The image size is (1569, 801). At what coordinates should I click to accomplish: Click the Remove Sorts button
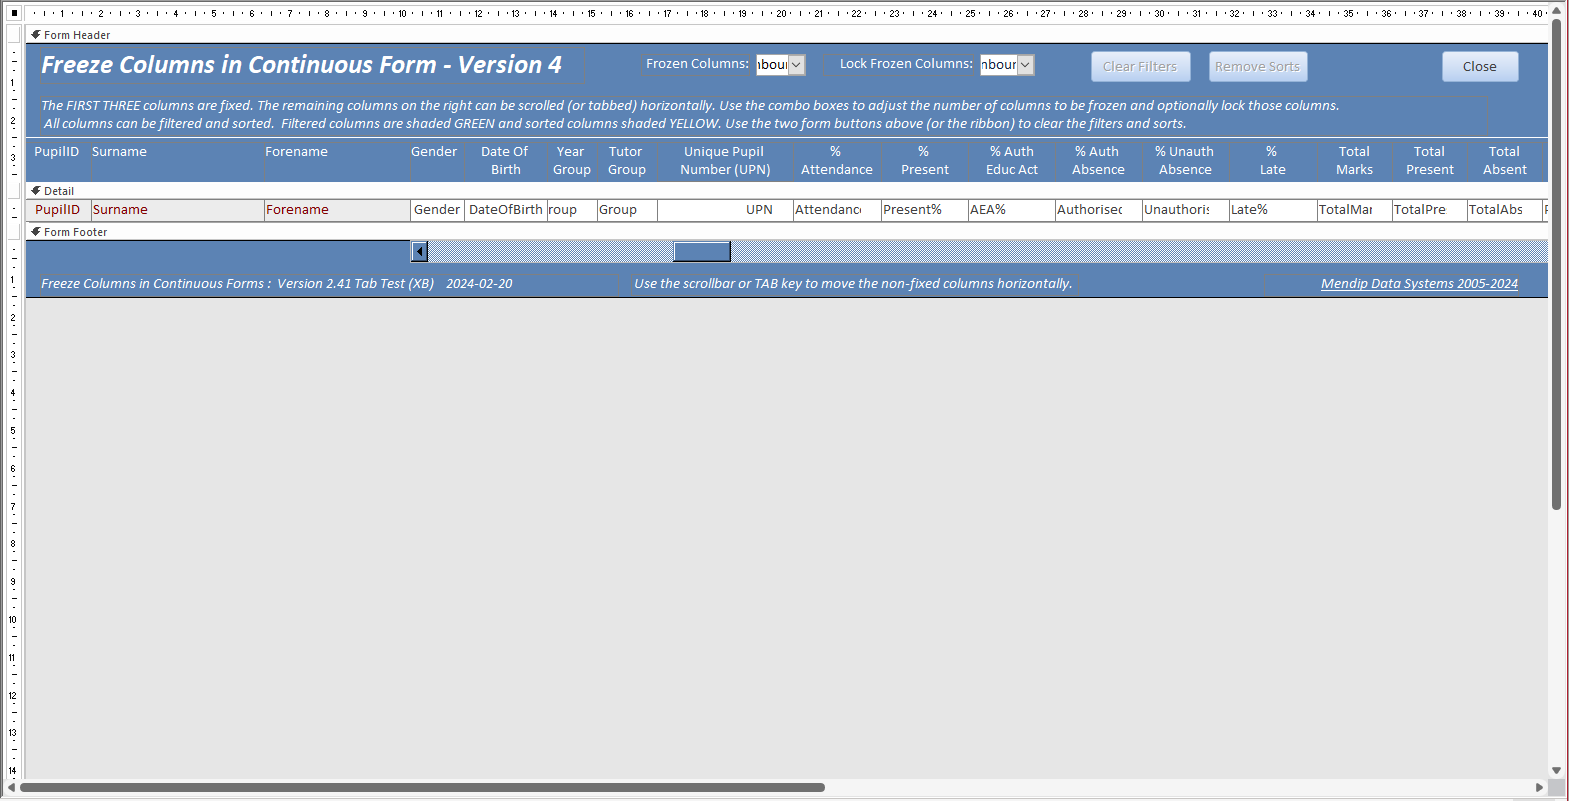click(x=1258, y=67)
